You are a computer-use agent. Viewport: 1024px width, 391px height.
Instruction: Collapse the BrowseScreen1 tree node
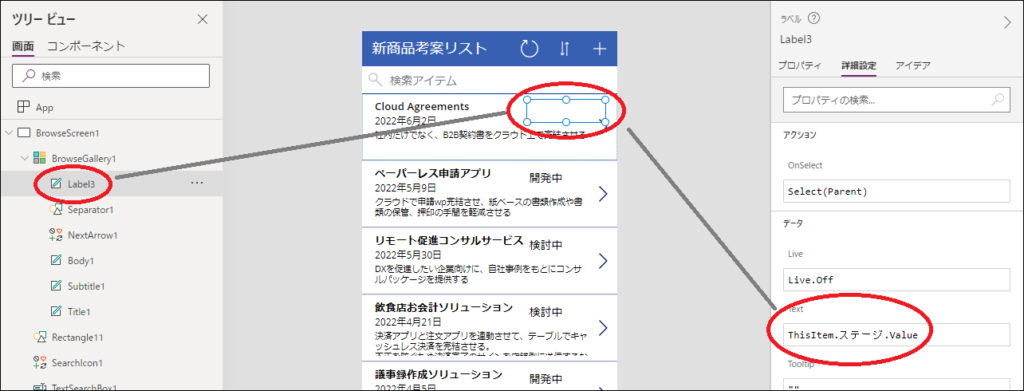coord(8,133)
